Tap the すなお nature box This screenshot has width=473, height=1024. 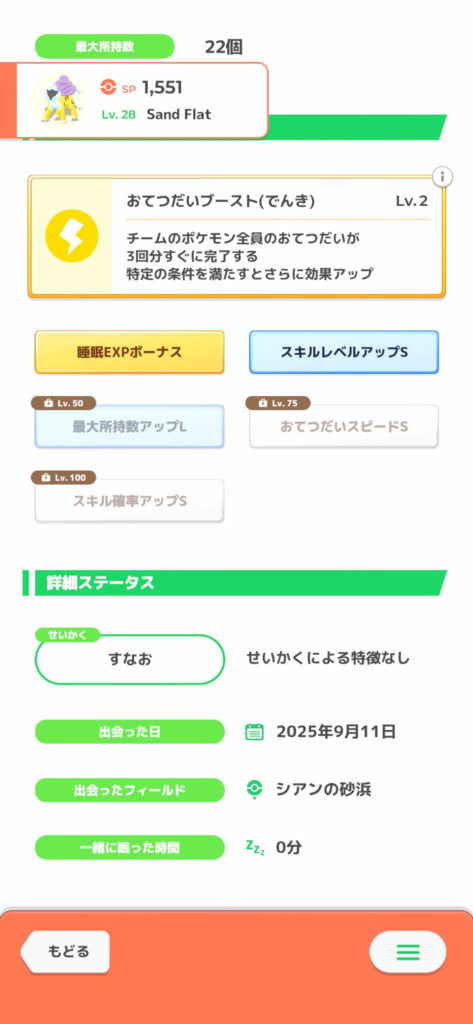tap(129, 659)
